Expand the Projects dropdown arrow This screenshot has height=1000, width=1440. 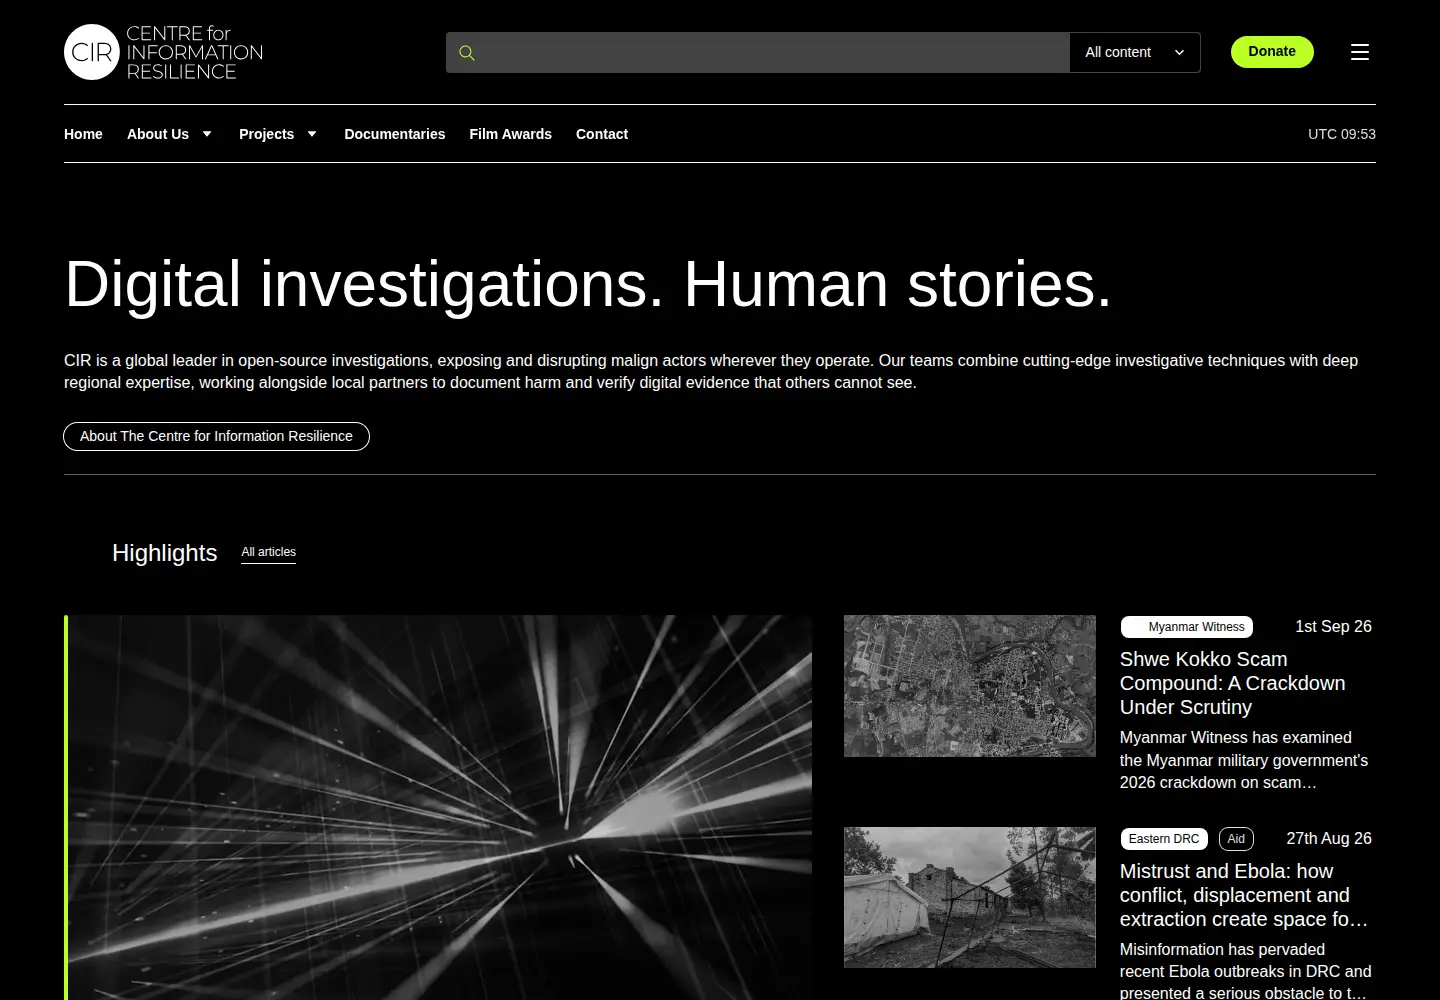[x=312, y=134]
